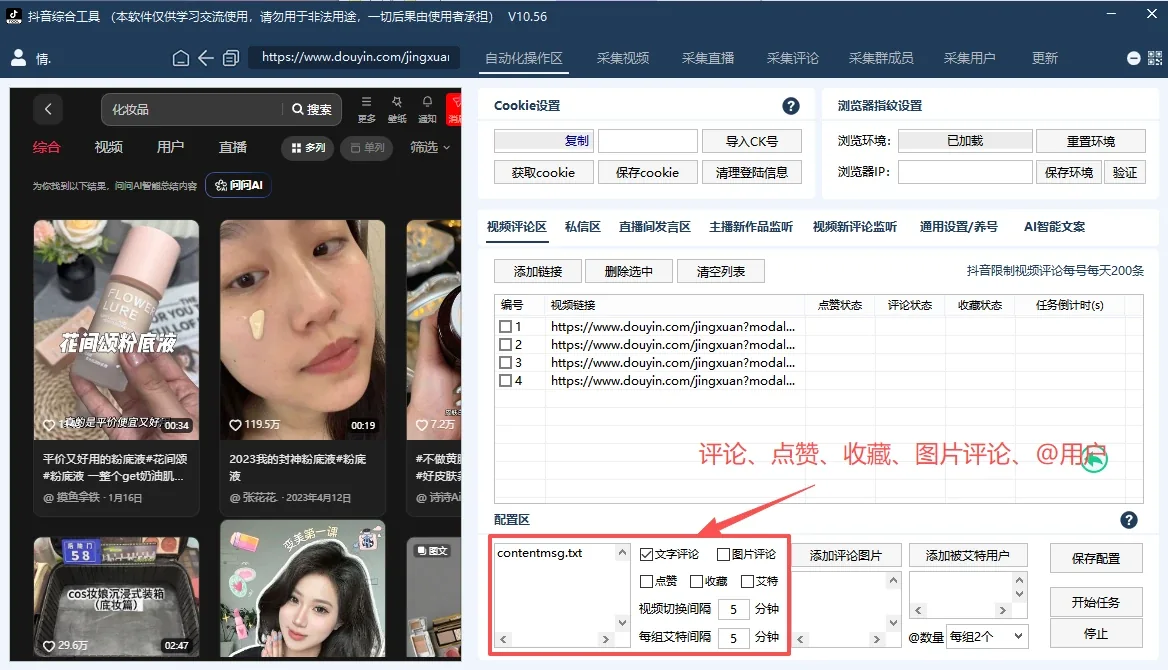
Task: Click the copy pages icon beside the address bar
Action: tap(231, 57)
